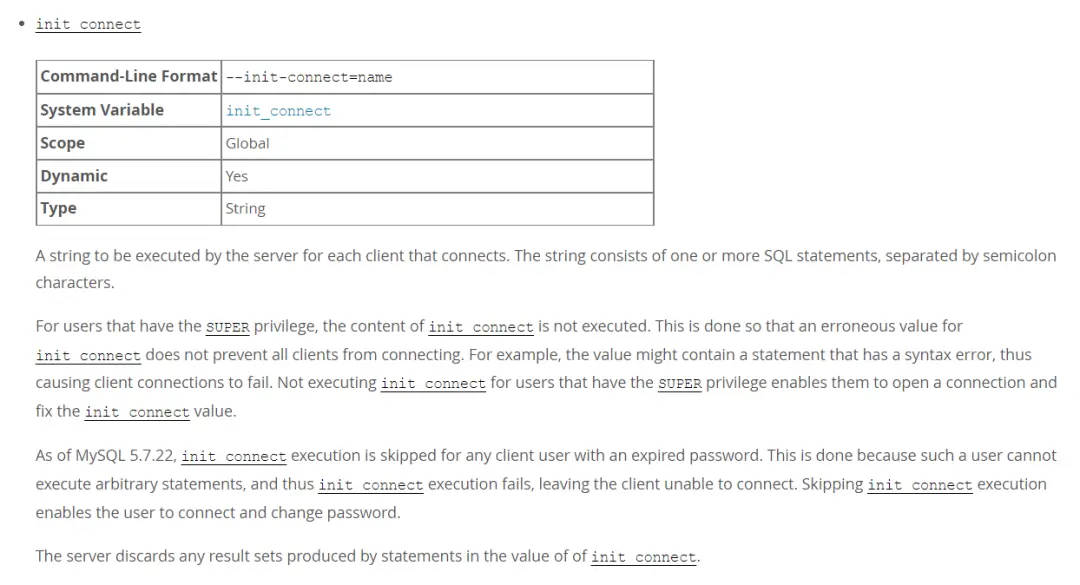Screen dimensions: 1080x585
Task: Click the "Dynamic" row label
Action: pyautogui.click(x=74, y=176)
